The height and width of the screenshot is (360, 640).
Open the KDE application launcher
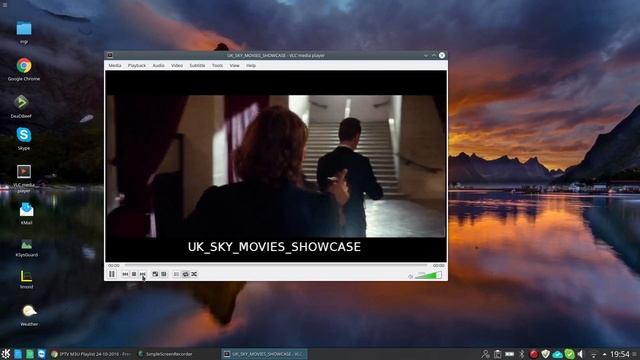(6, 354)
